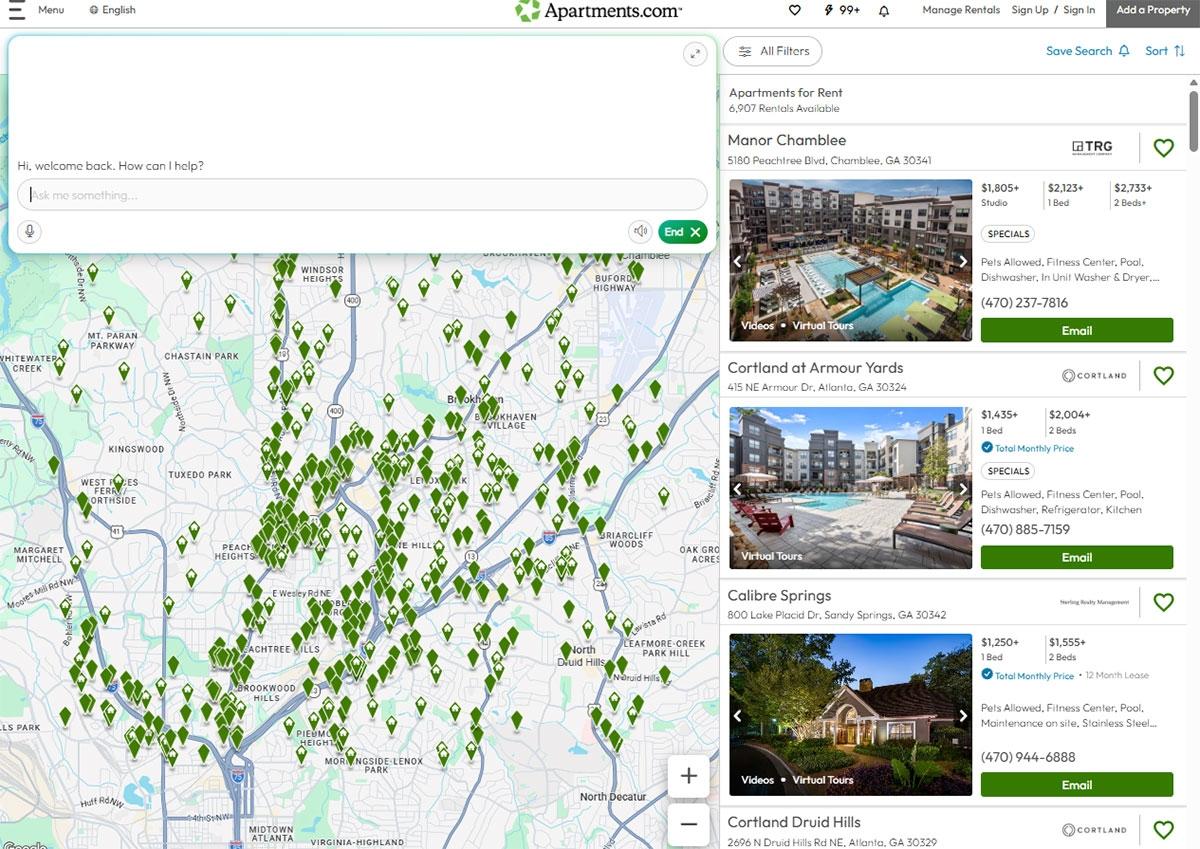The width and height of the screenshot is (1200, 849).
Task: Show previous Calibre Springs photo
Action: point(739,716)
